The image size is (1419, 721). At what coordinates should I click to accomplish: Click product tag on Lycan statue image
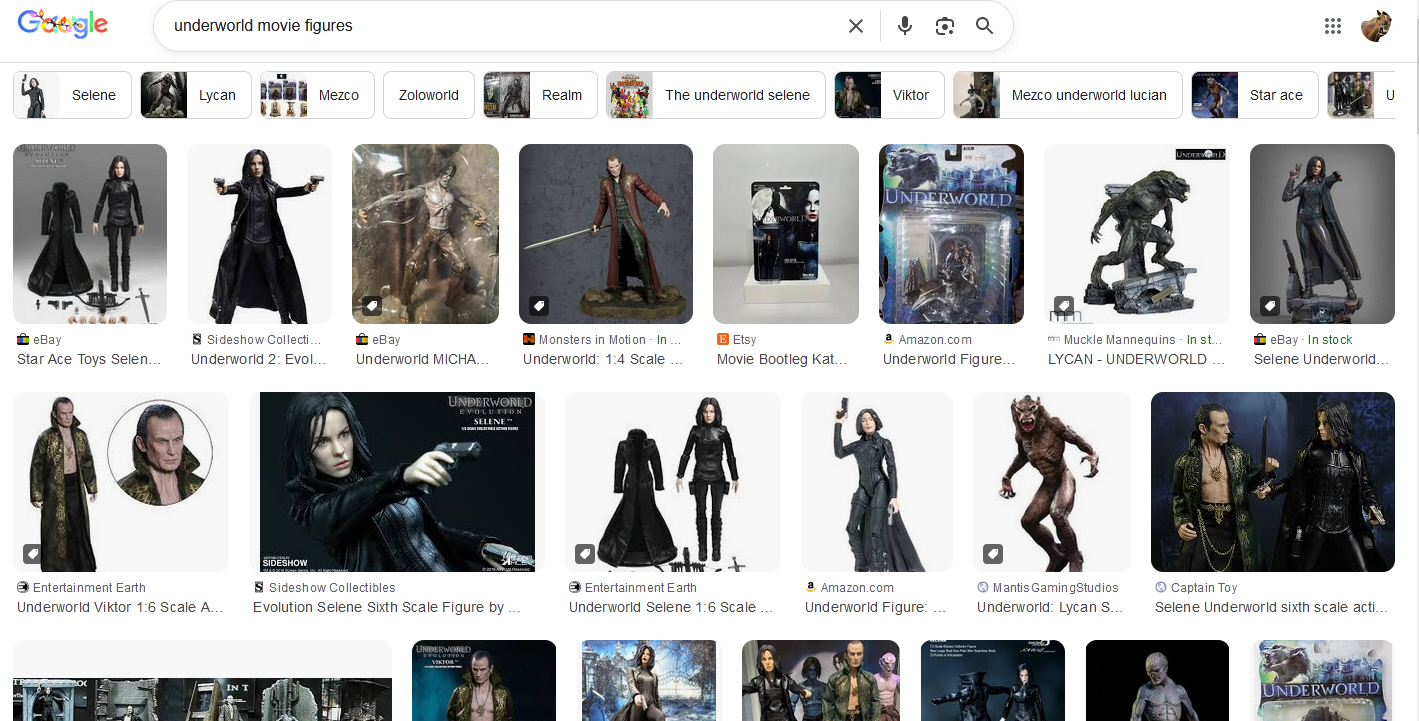[x=1064, y=305]
